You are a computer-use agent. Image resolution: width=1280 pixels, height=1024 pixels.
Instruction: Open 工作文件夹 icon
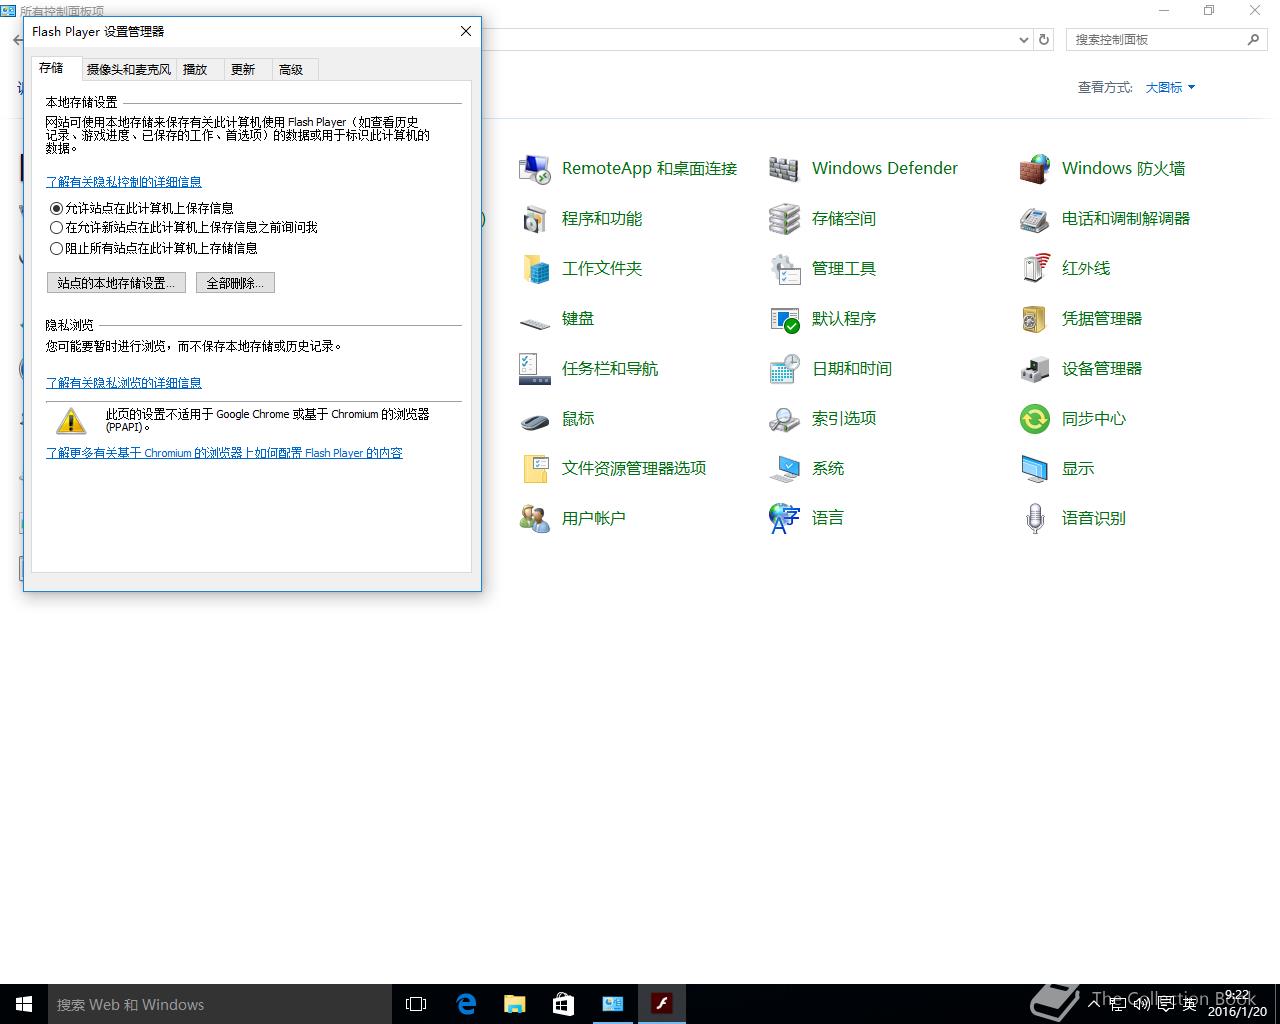[535, 269]
